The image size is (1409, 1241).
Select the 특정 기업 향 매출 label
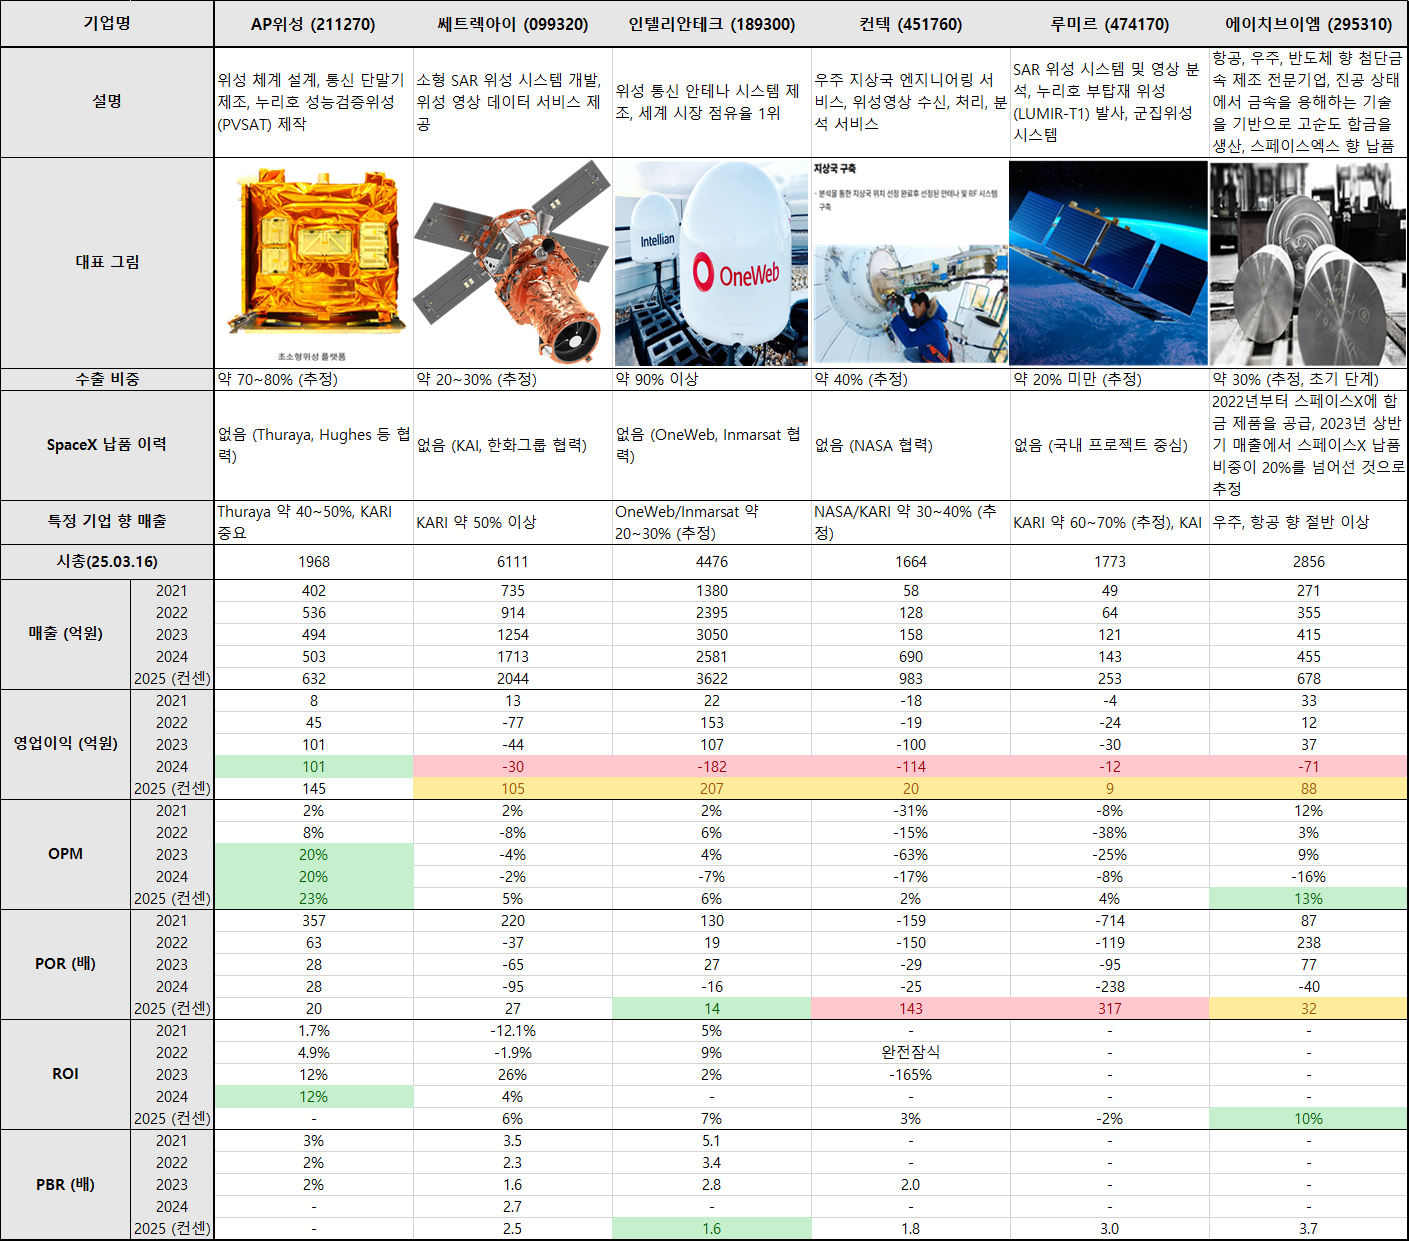(x=107, y=522)
